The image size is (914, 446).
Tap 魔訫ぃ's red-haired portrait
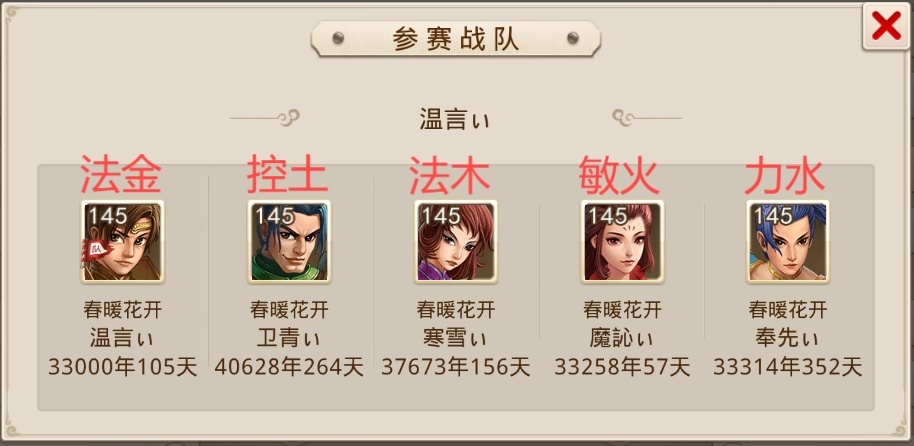[622, 241]
